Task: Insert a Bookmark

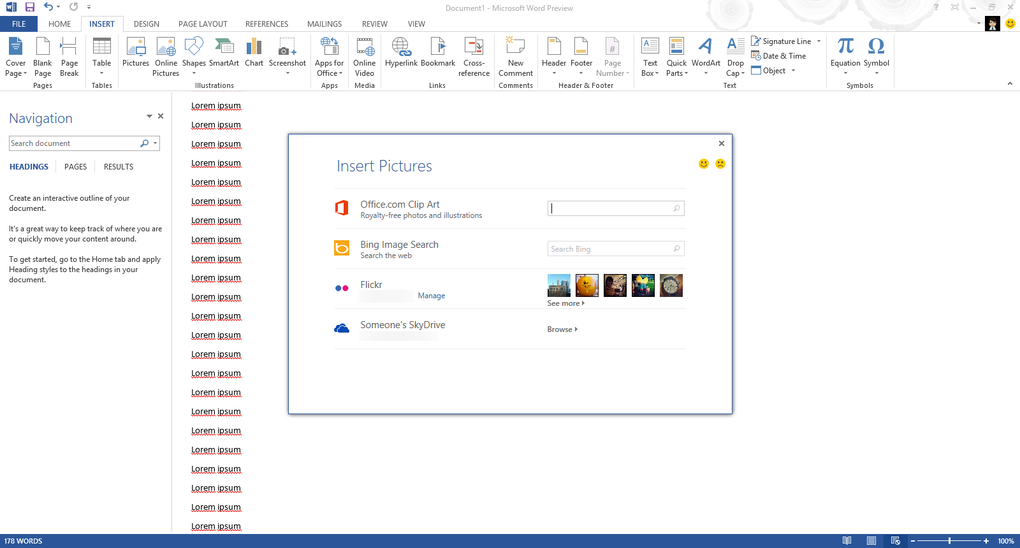Action: [x=438, y=53]
